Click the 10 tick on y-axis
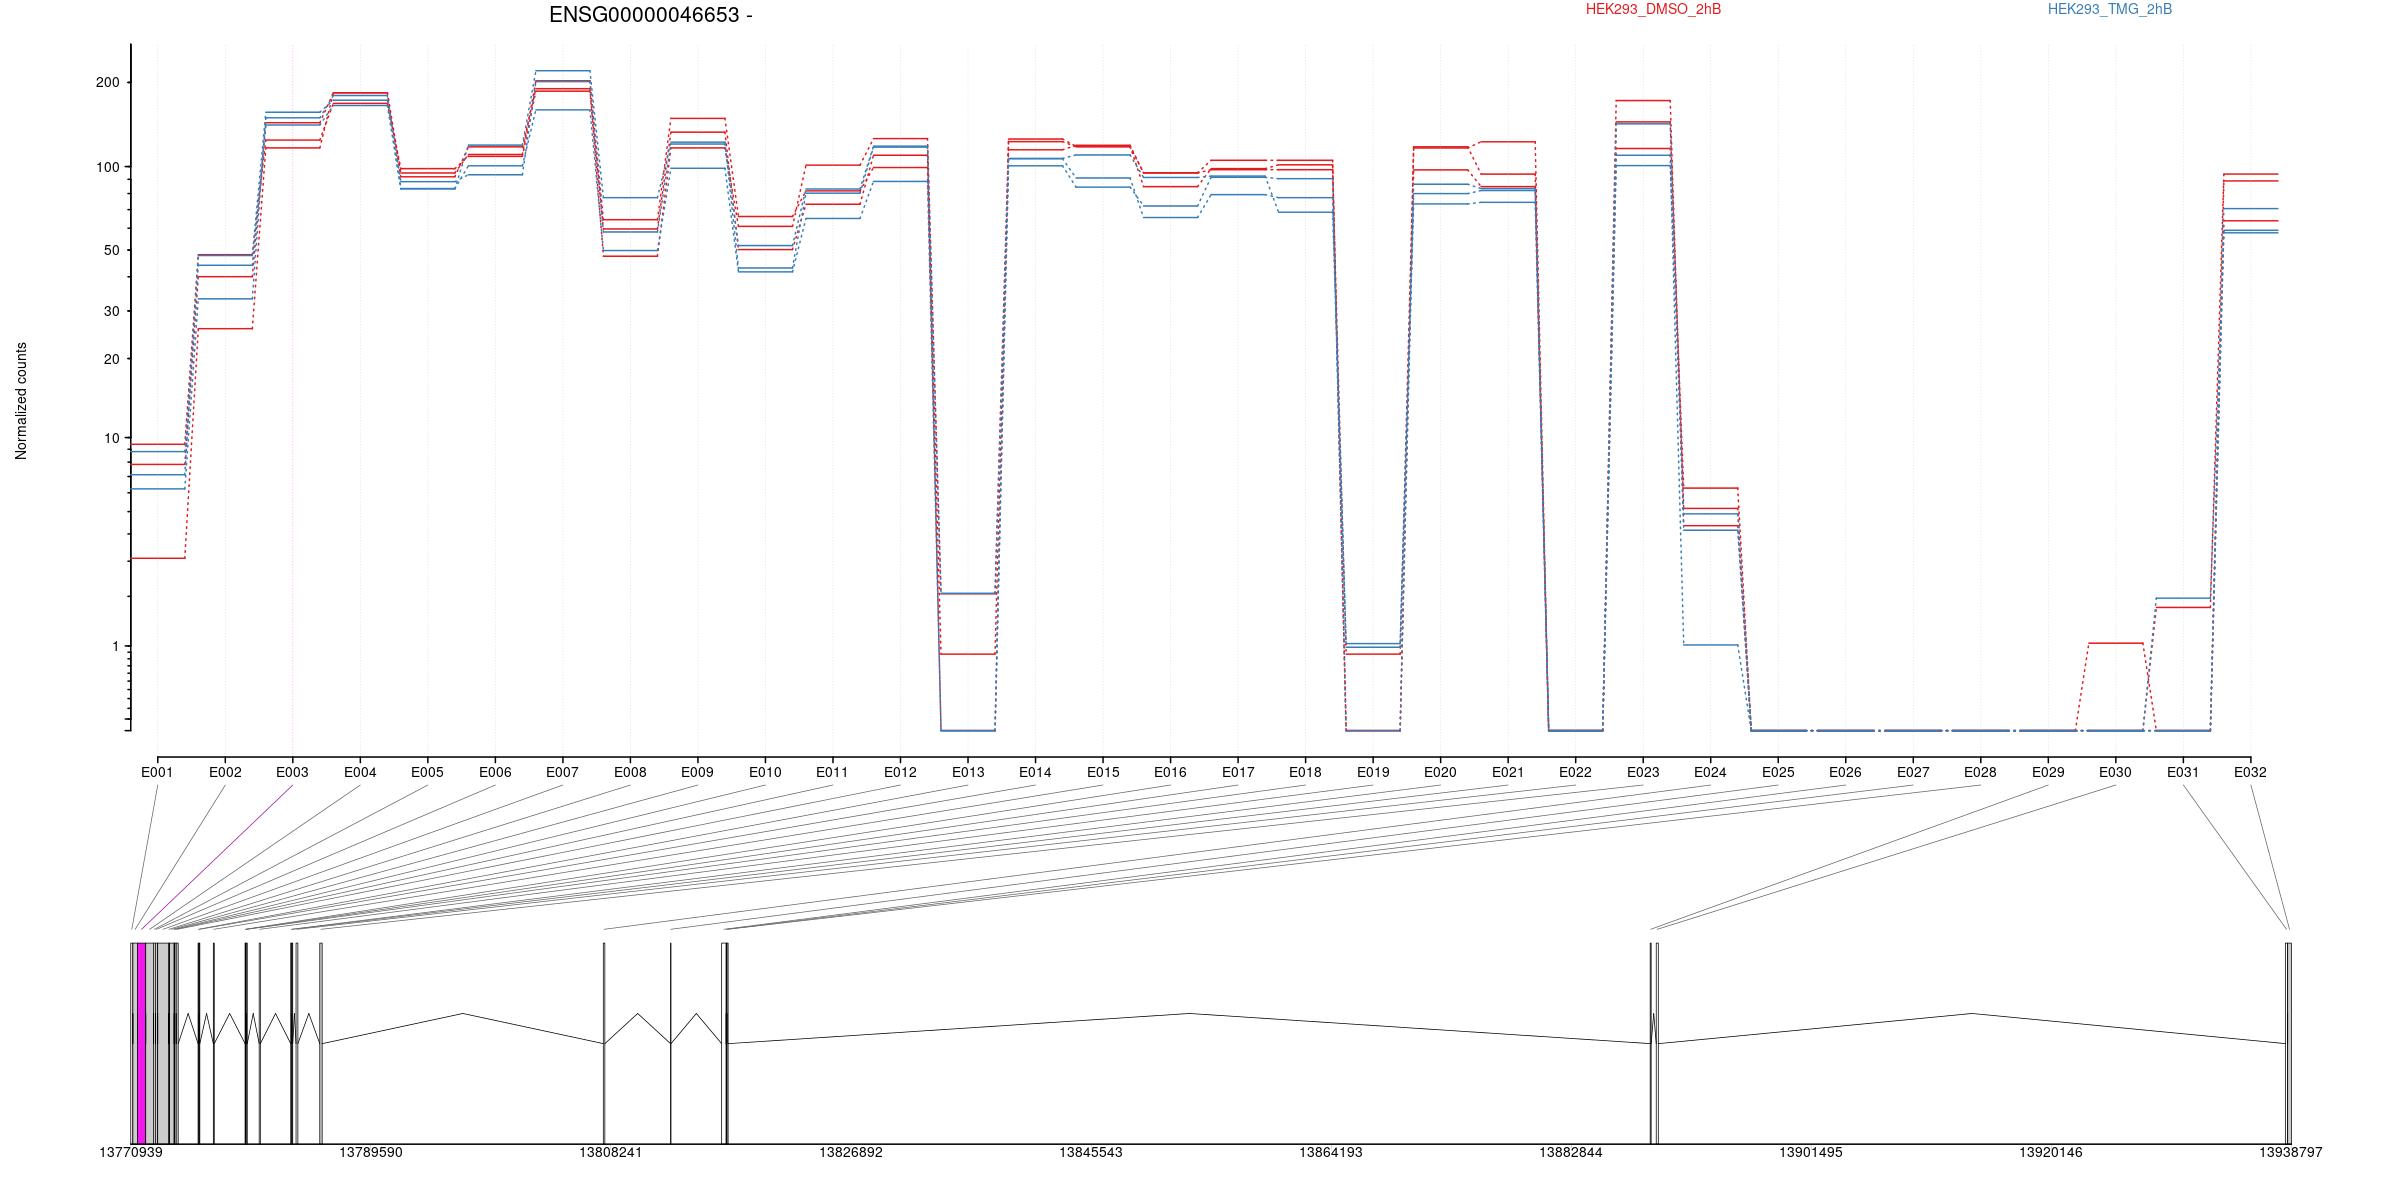Screen dimensions: 2400x1200 pyautogui.click(x=111, y=438)
